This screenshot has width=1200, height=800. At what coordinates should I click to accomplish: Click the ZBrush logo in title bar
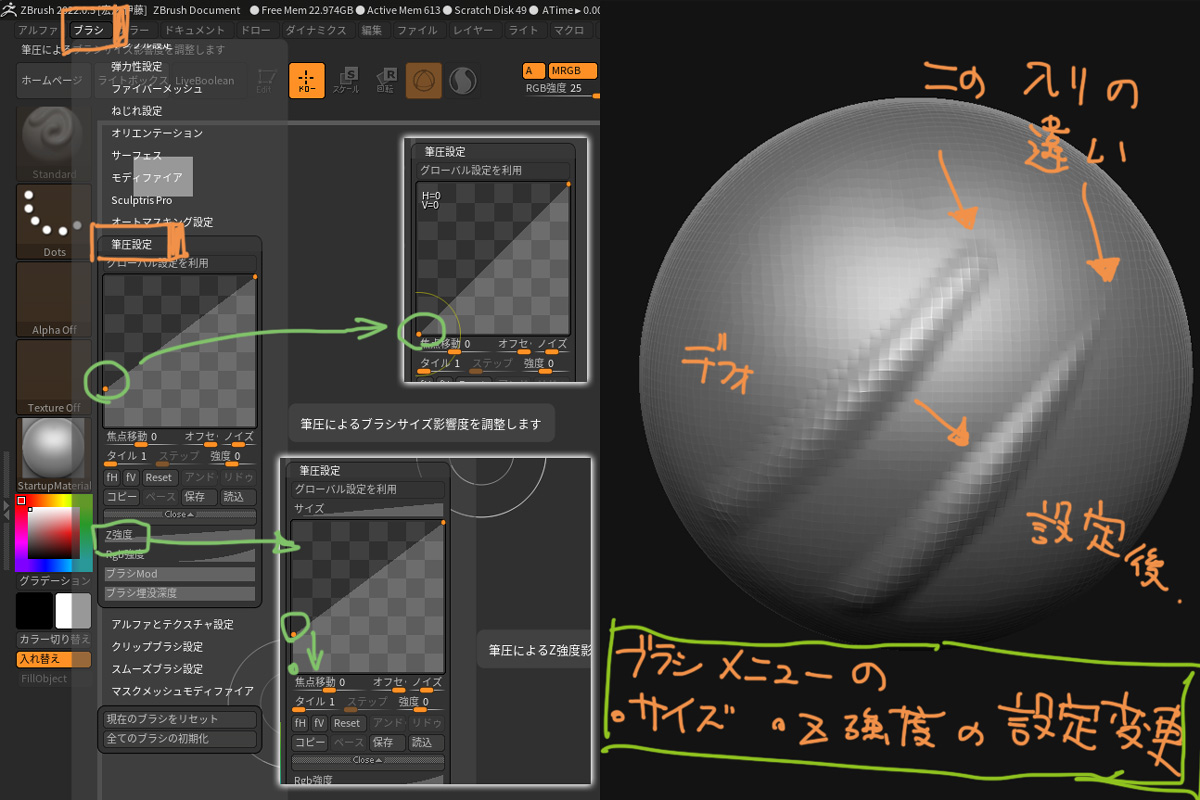pyautogui.click(x=9, y=9)
